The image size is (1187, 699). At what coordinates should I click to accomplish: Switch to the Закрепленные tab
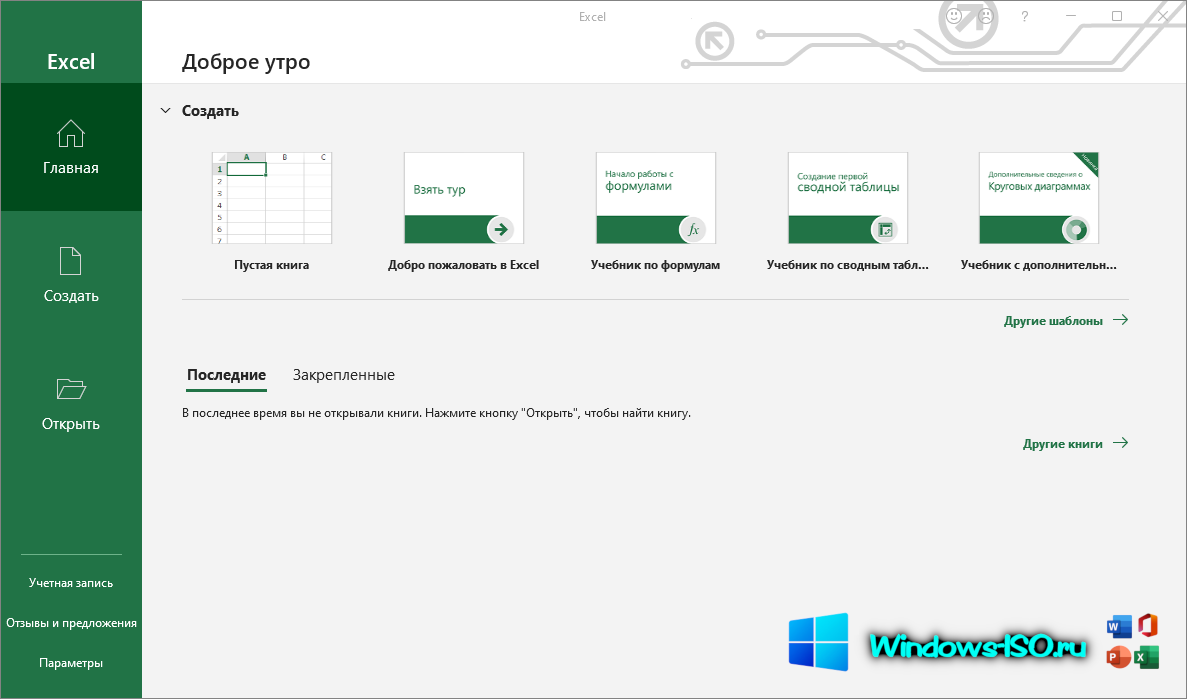[x=344, y=375]
